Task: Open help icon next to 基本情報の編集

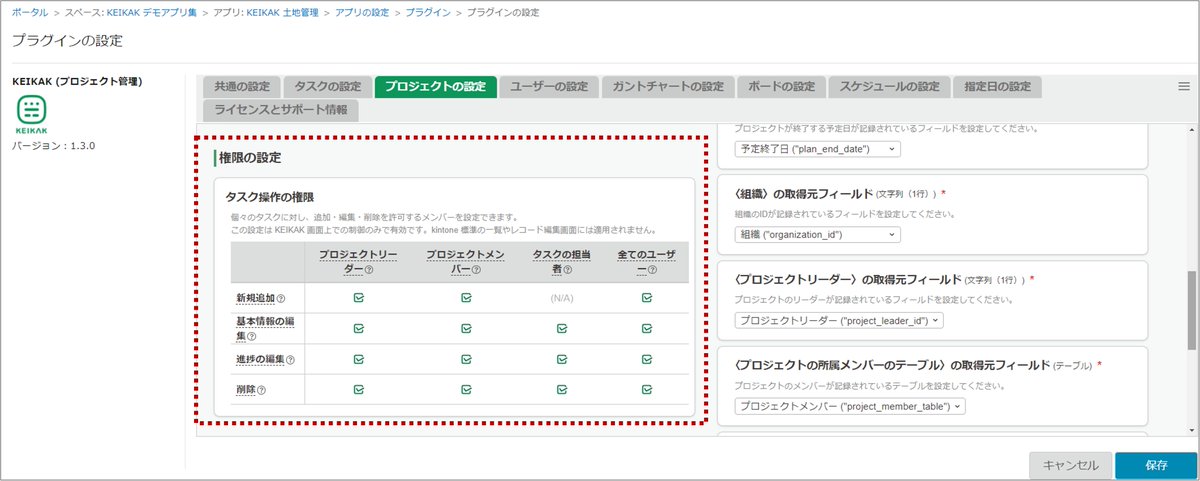Action: 251,337
